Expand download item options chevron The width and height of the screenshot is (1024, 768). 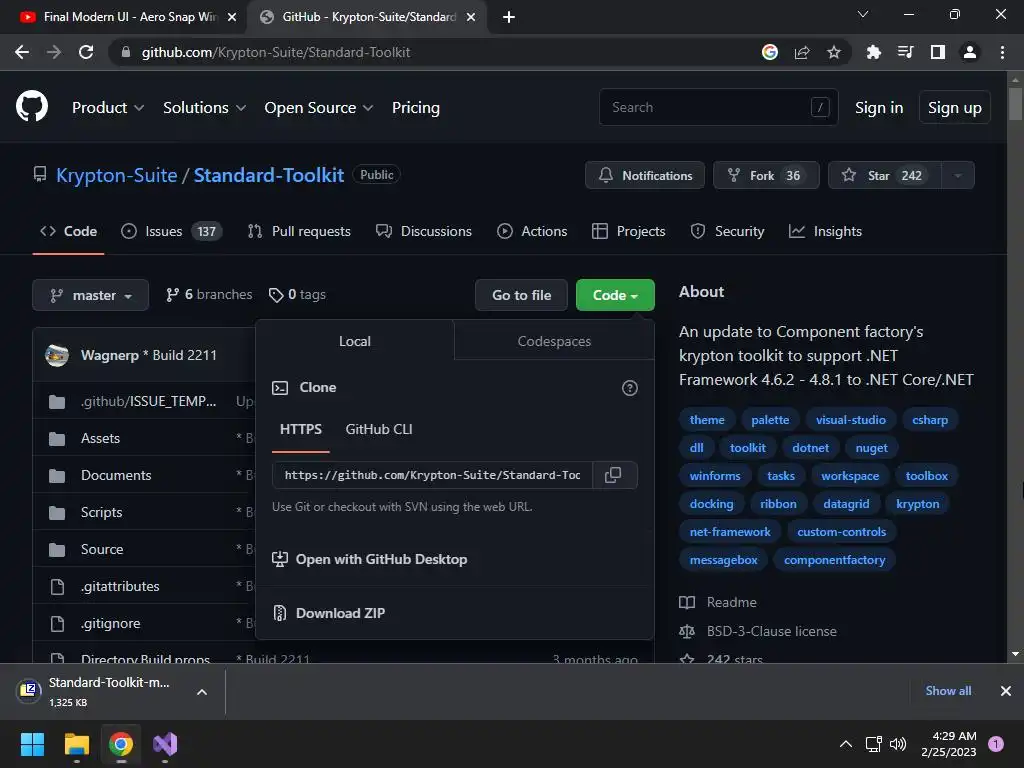202,692
